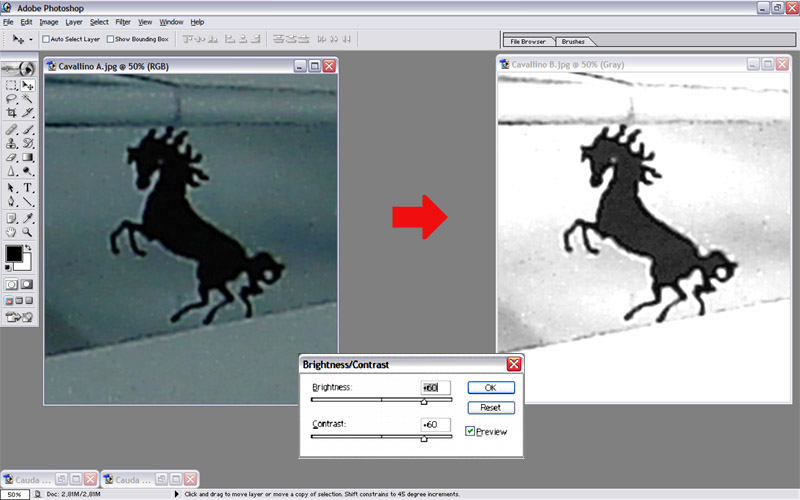Select the Healing Brush tool
The image size is (800, 500).
point(11,130)
